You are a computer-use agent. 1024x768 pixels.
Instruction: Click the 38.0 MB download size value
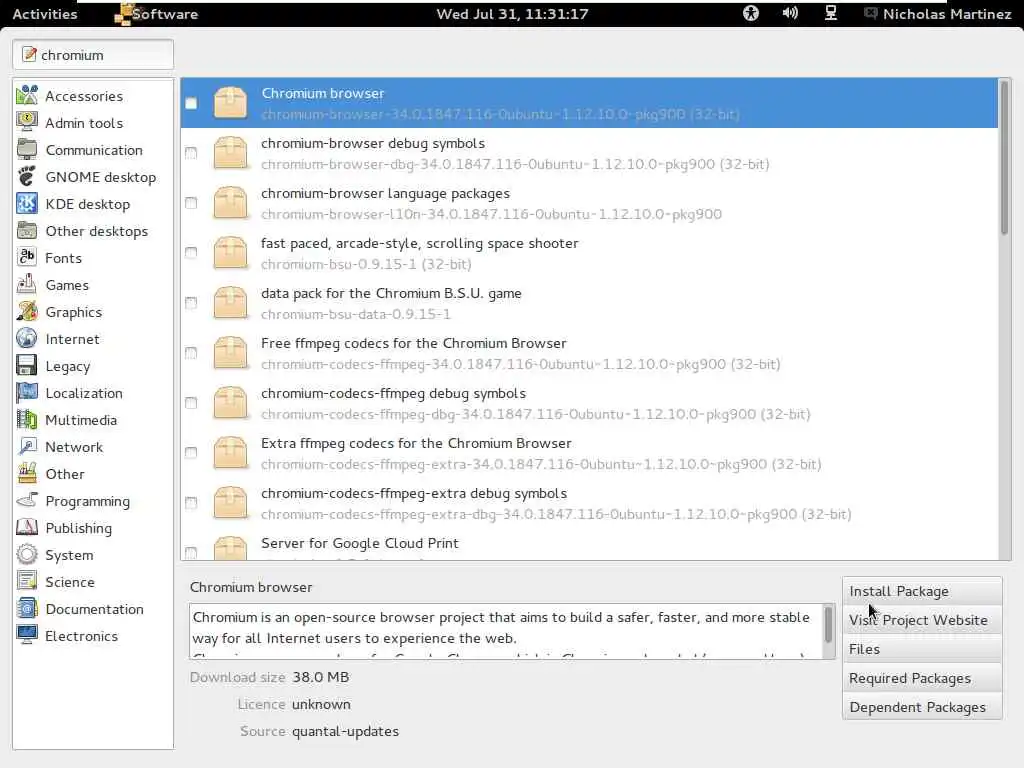(321, 677)
